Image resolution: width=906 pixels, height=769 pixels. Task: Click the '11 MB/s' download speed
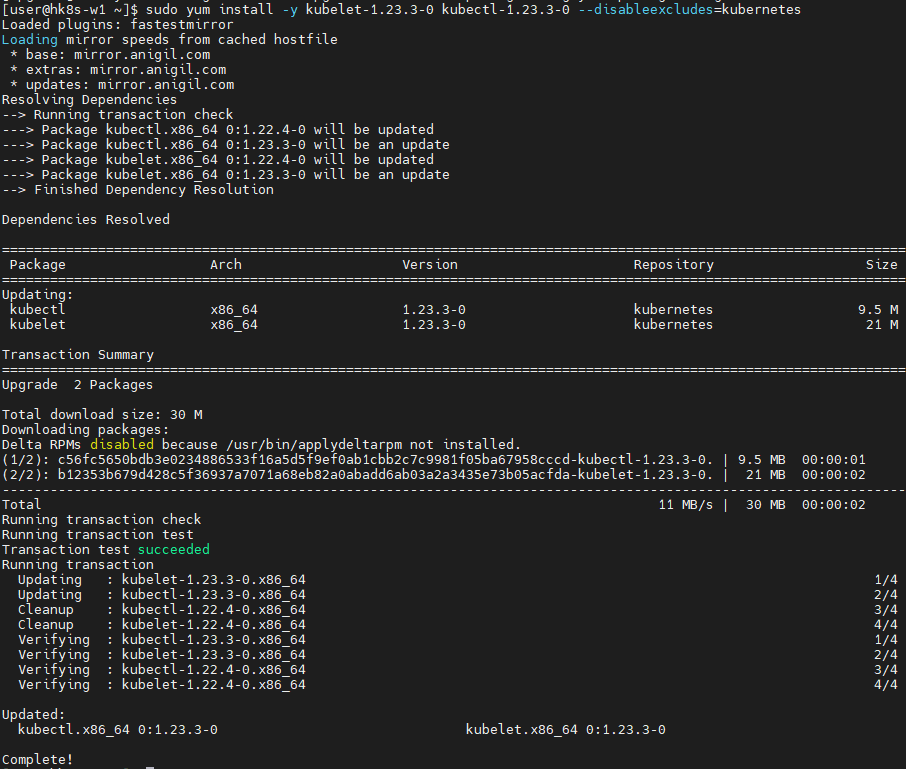pyautogui.click(x=686, y=505)
